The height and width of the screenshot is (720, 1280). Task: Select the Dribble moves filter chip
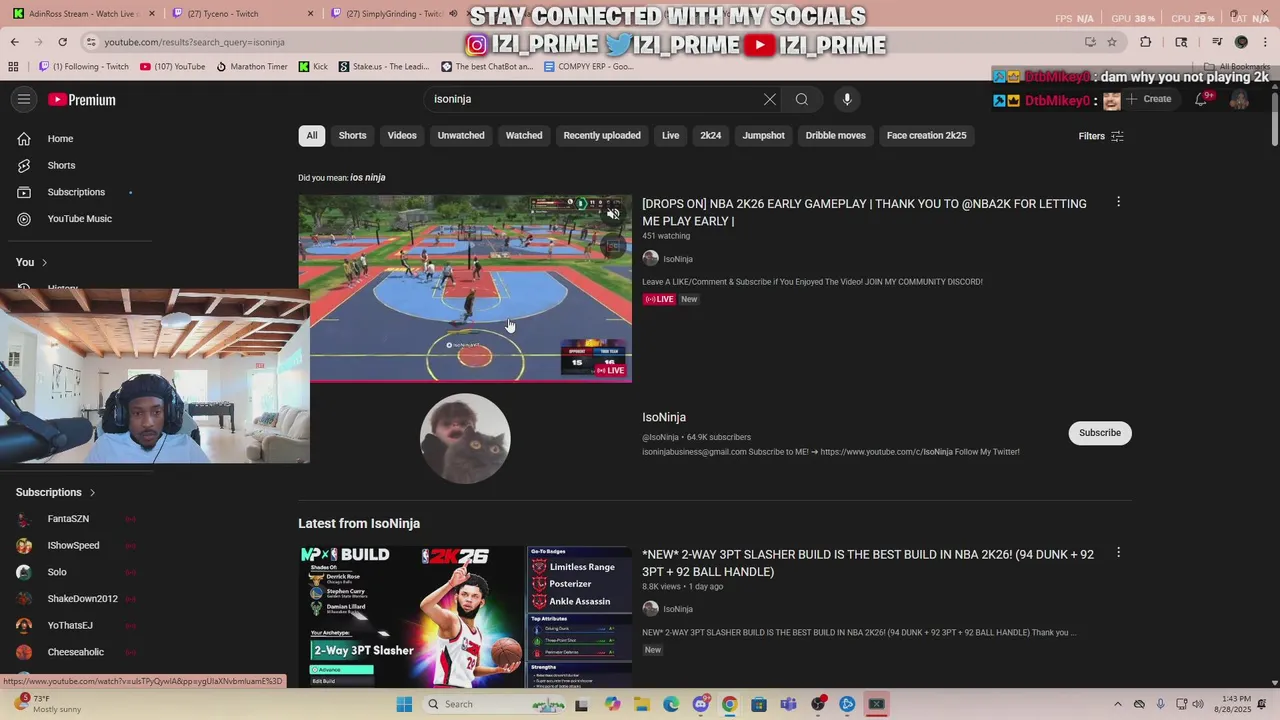[836, 135]
